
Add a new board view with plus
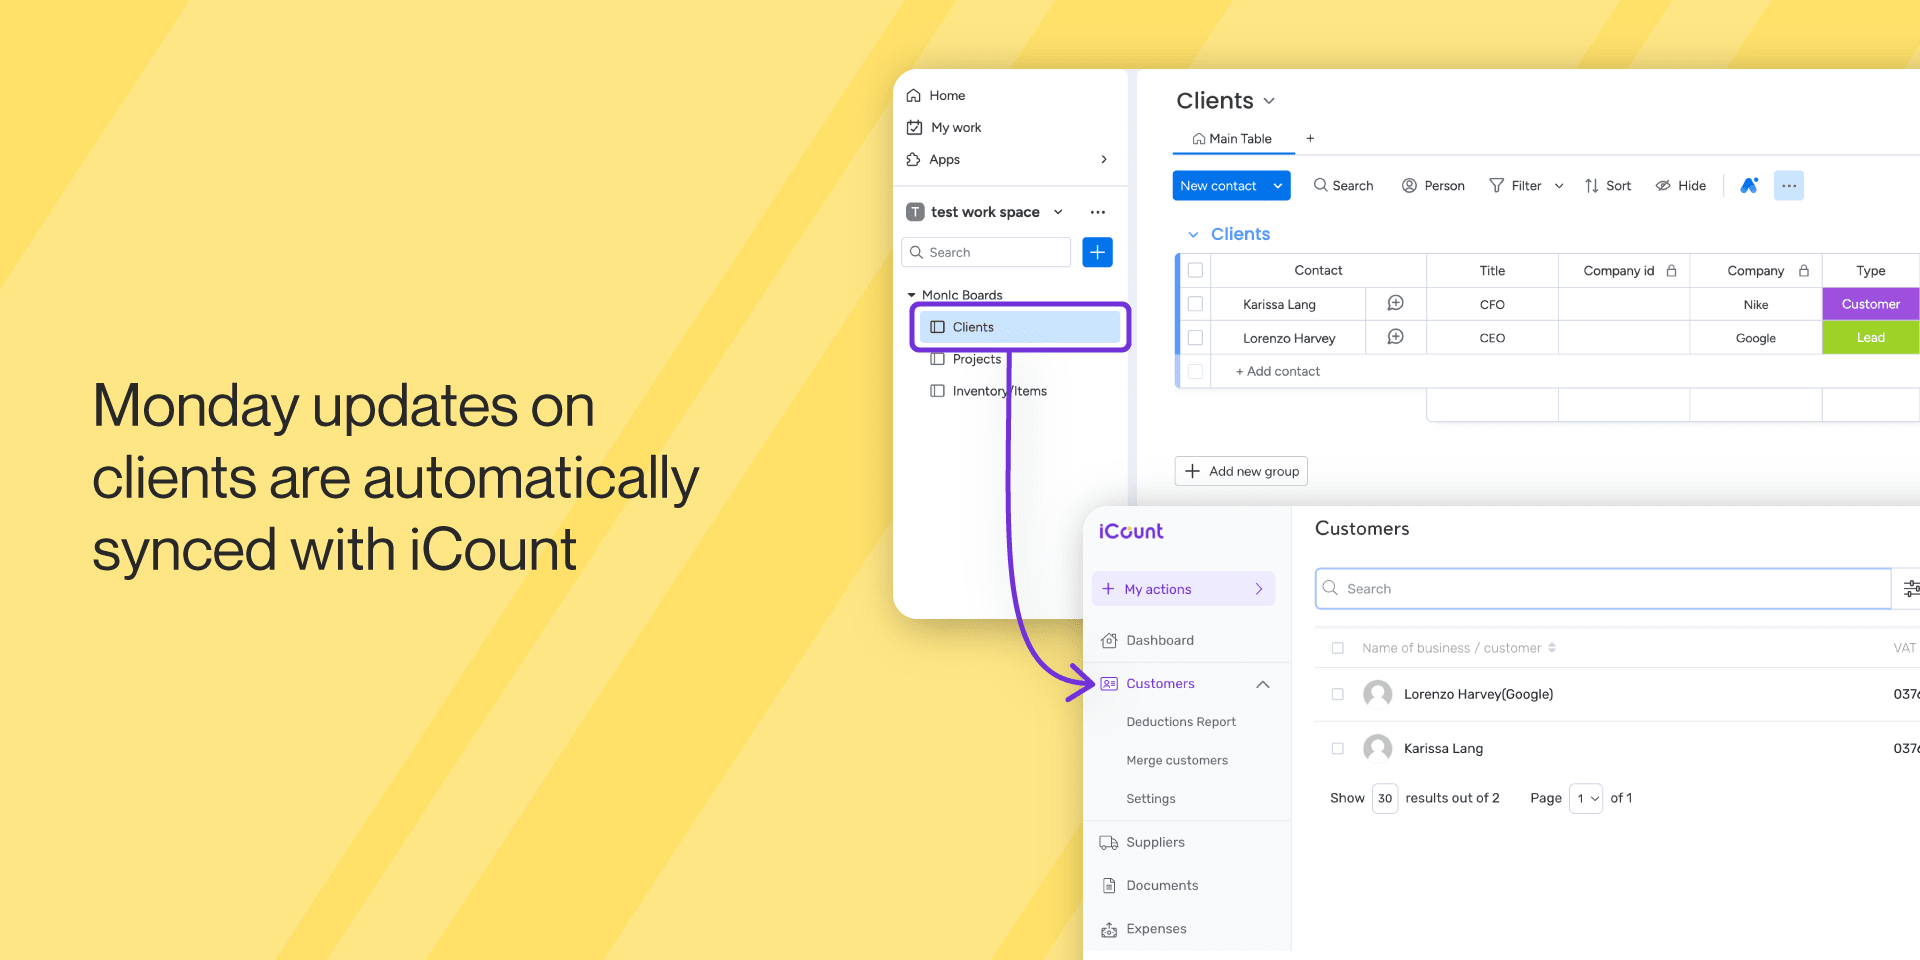coord(1310,139)
